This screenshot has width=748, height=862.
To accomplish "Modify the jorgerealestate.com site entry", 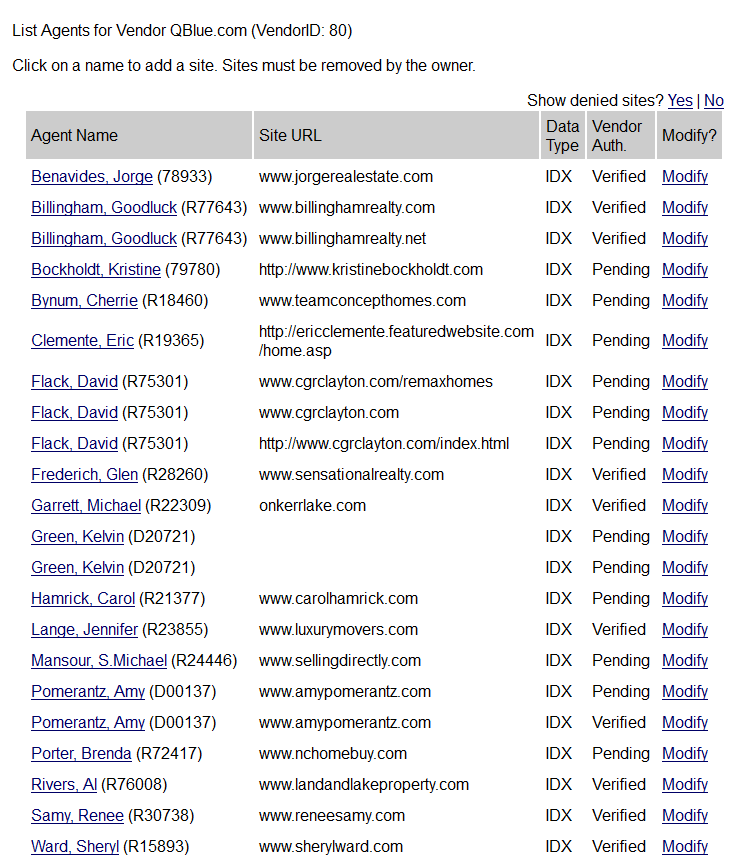I will [x=685, y=177].
